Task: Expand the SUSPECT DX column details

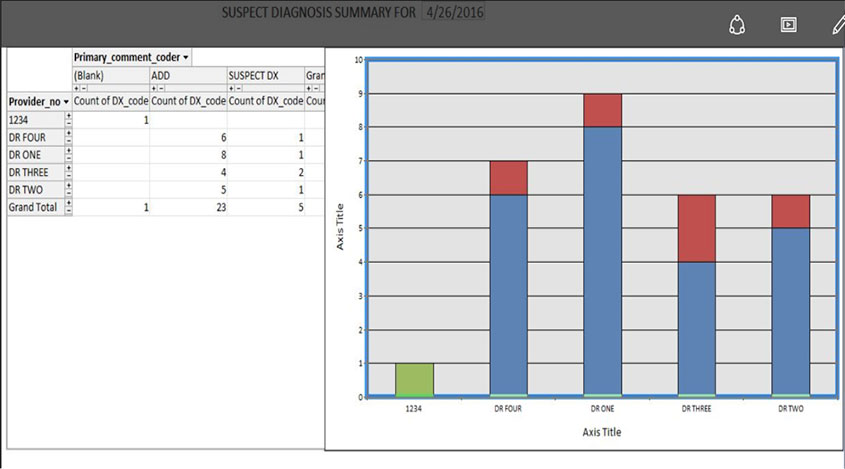Action: coord(231,89)
